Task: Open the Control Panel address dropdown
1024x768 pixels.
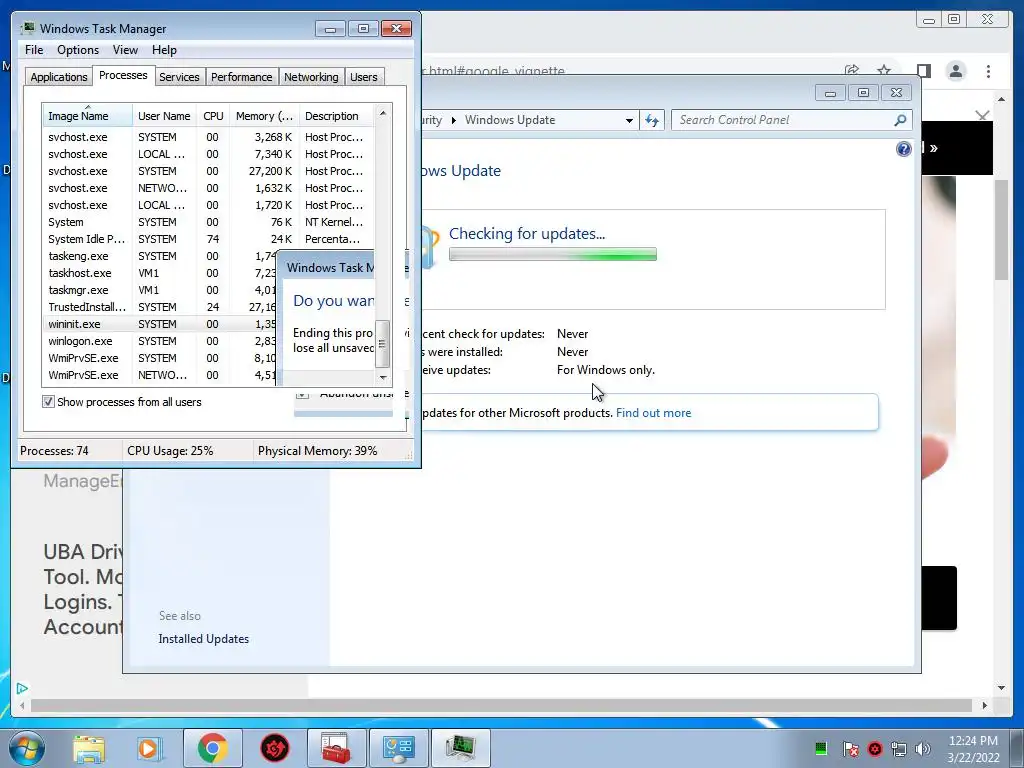Action: pyautogui.click(x=629, y=120)
